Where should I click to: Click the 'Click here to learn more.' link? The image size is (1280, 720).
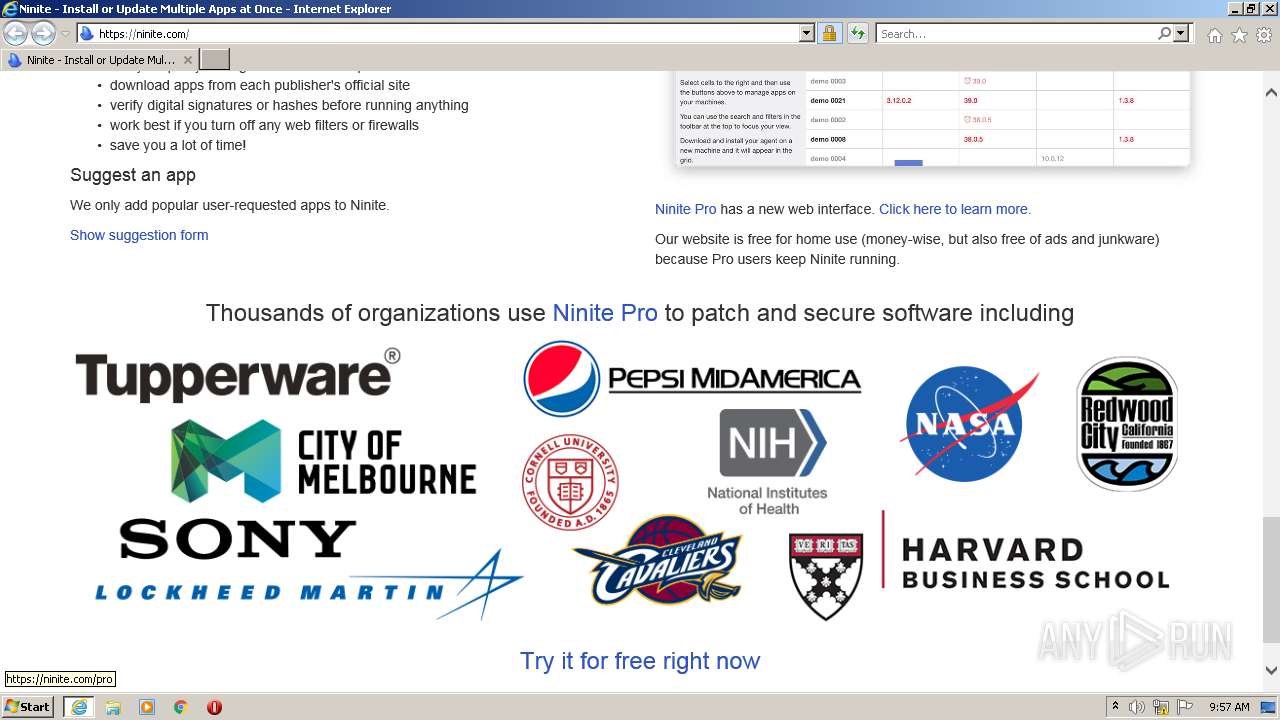(955, 209)
